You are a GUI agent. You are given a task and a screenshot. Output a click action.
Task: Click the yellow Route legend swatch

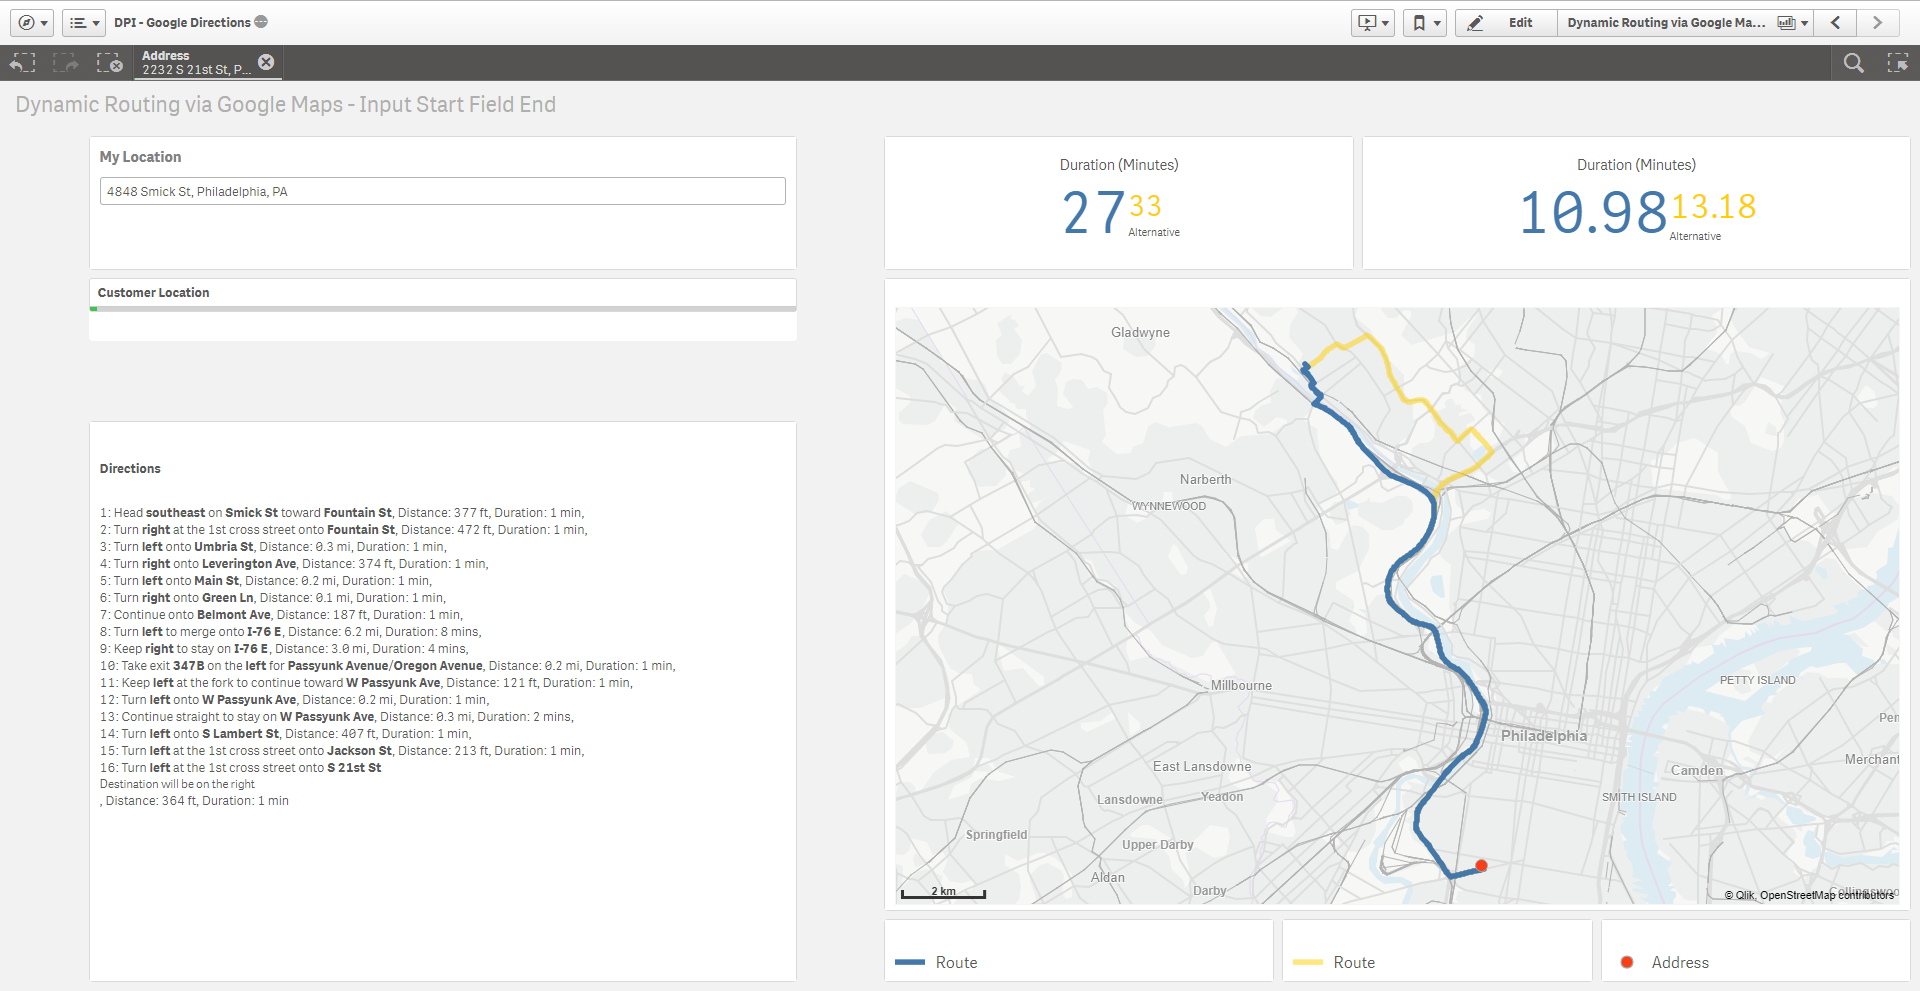(1308, 962)
